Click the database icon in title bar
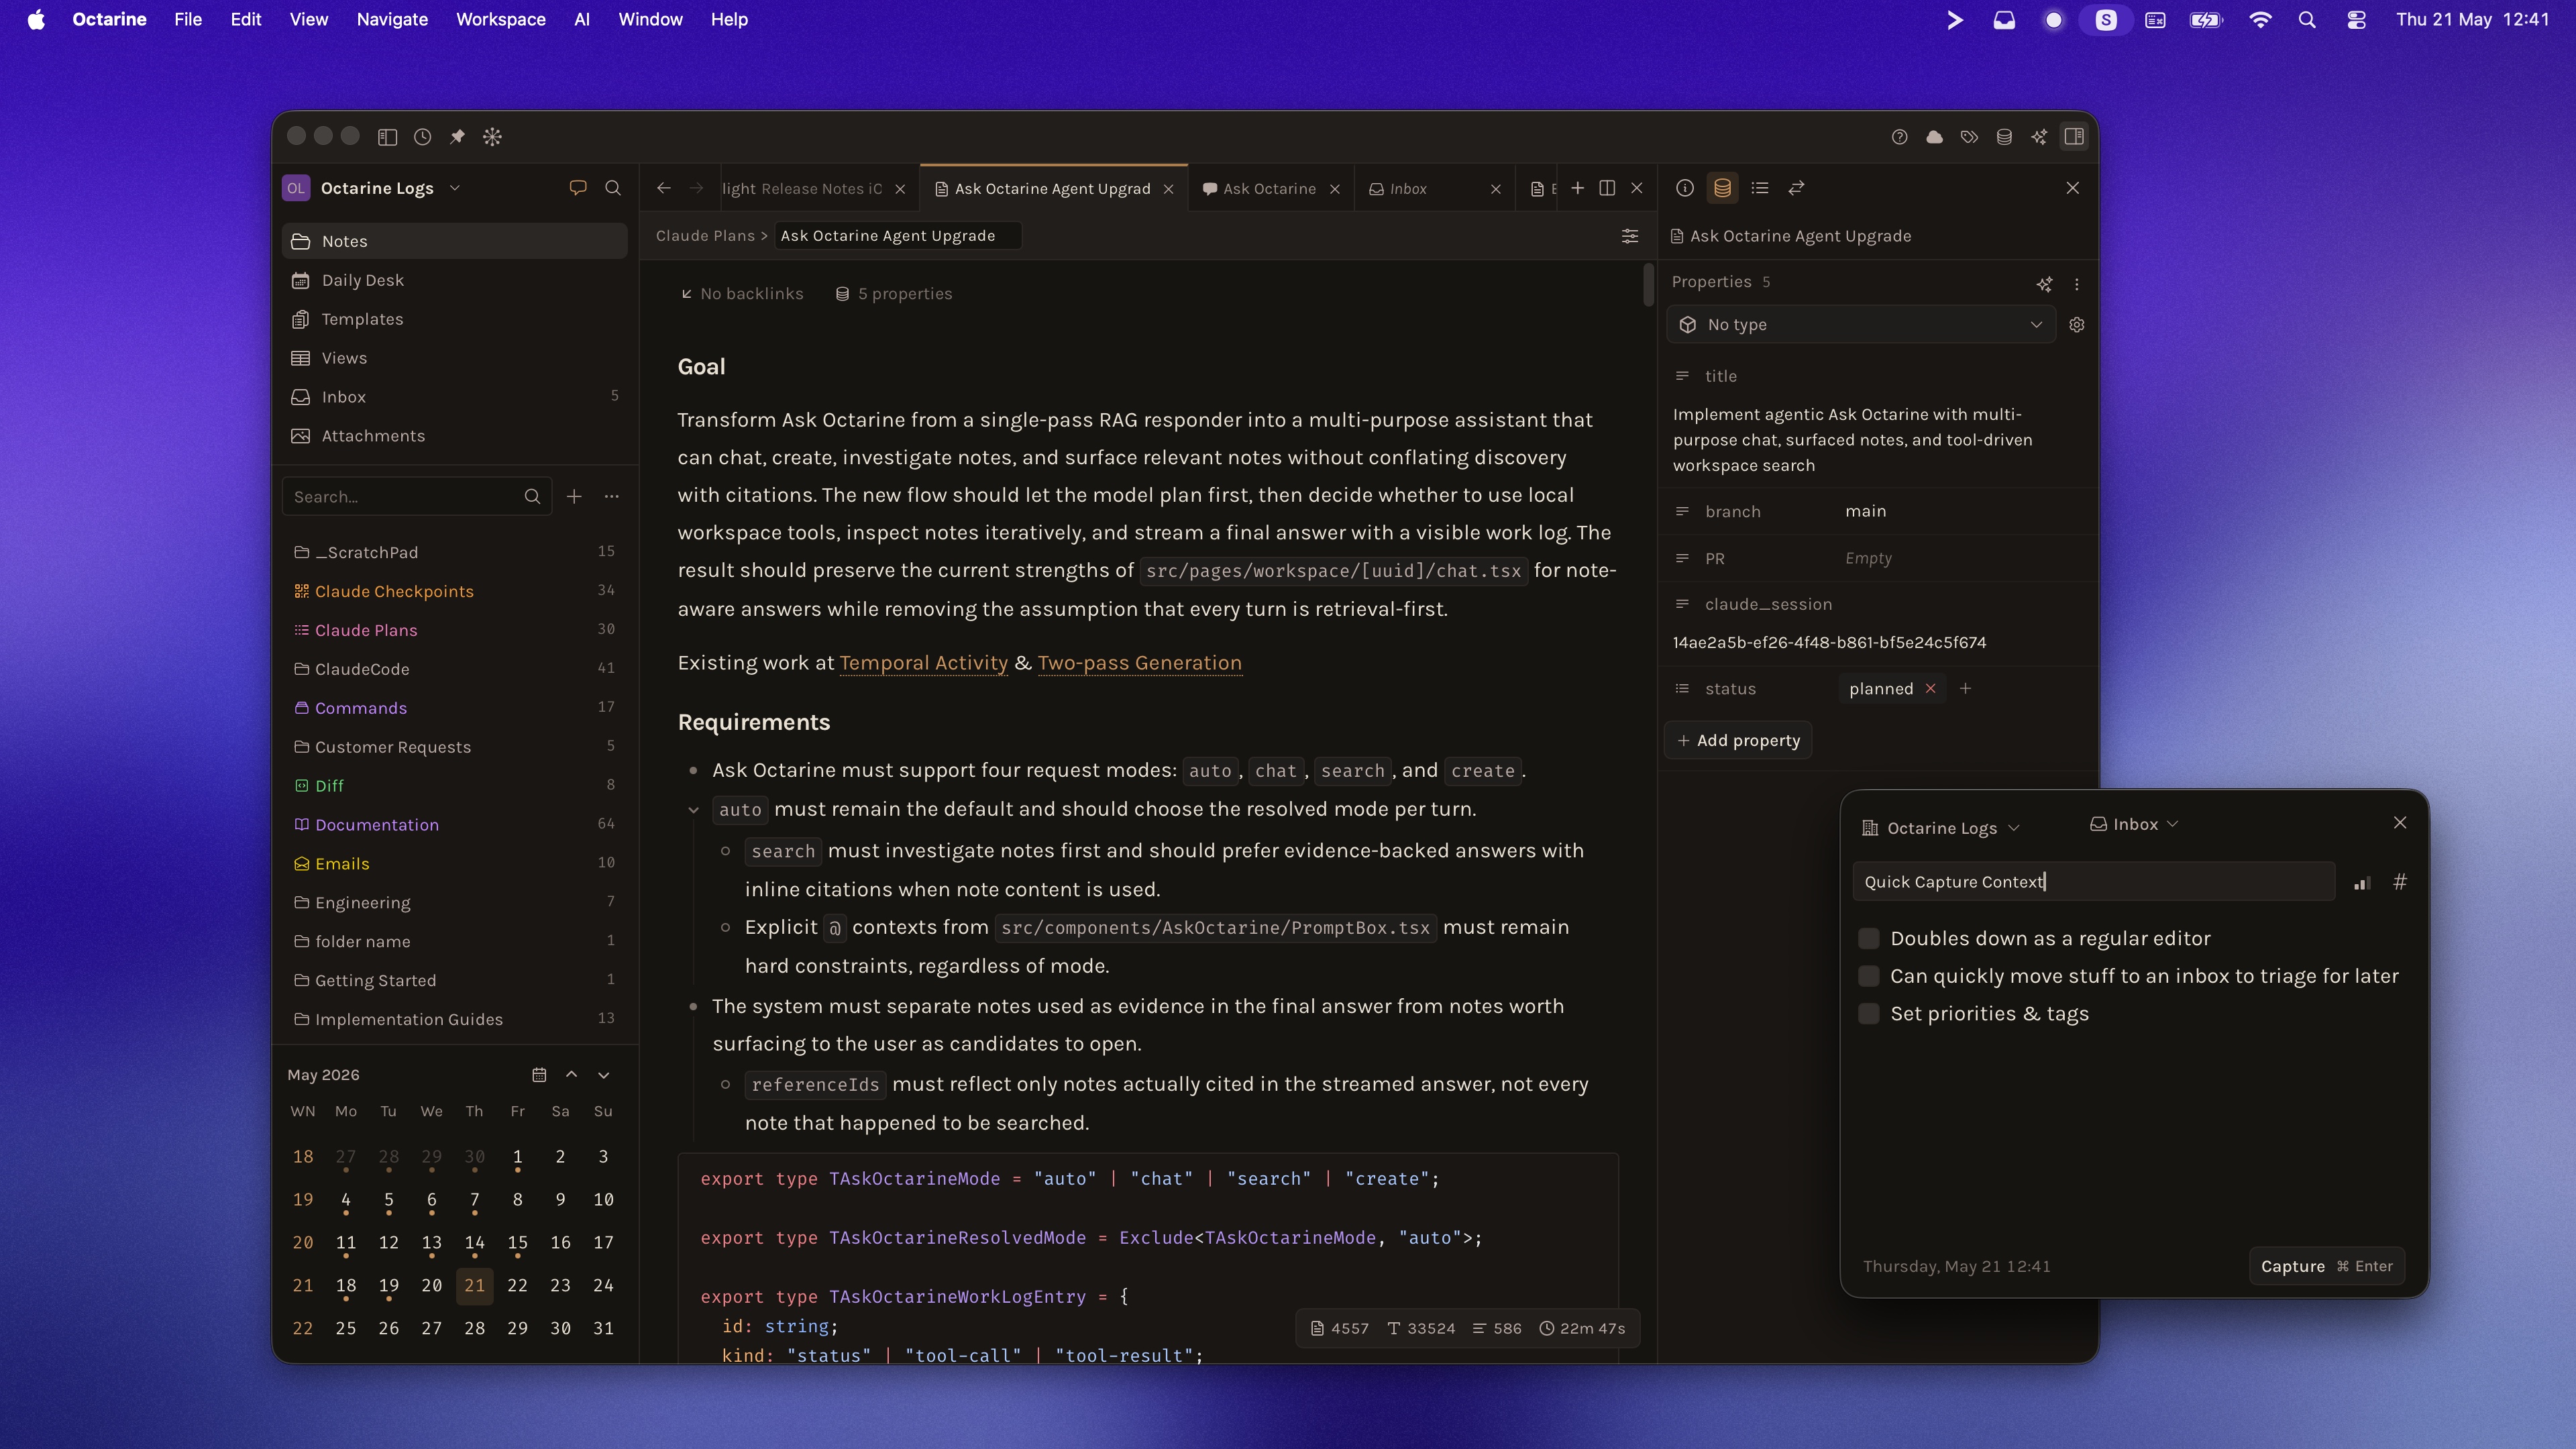The width and height of the screenshot is (2576, 1449). (2004, 137)
